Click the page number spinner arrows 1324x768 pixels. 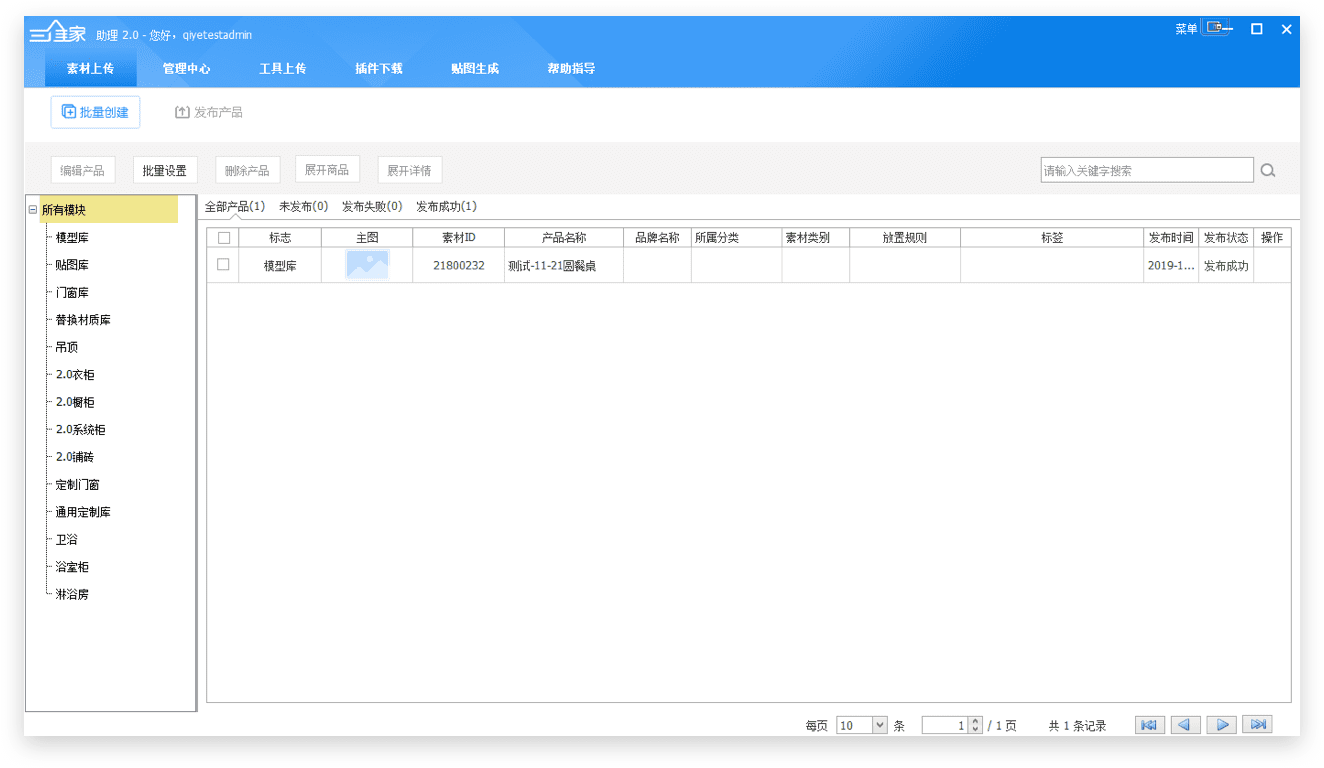975,725
